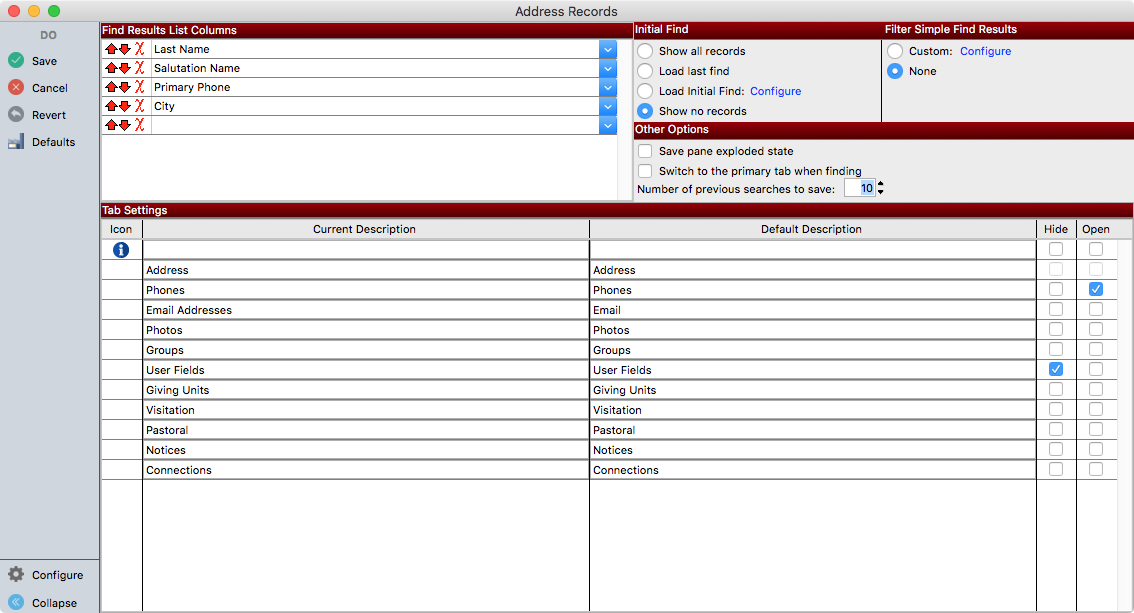The image size is (1134, 613).
Task: Enable Save pane exploded state checkbox
Action: click(x=645, y=151)
